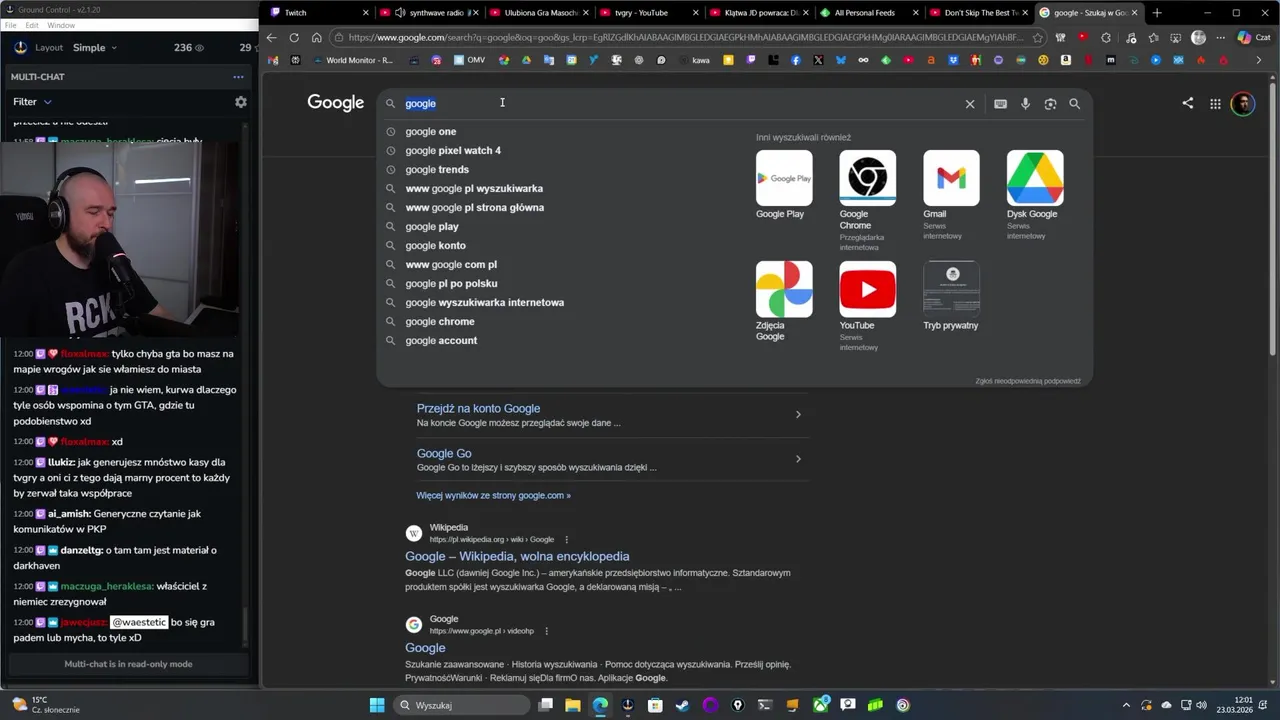This screenshot has width=1280, height=720.
Task: Open search by image (Lens) icon
Action: pyautogui.click(x=1050, y=104)
